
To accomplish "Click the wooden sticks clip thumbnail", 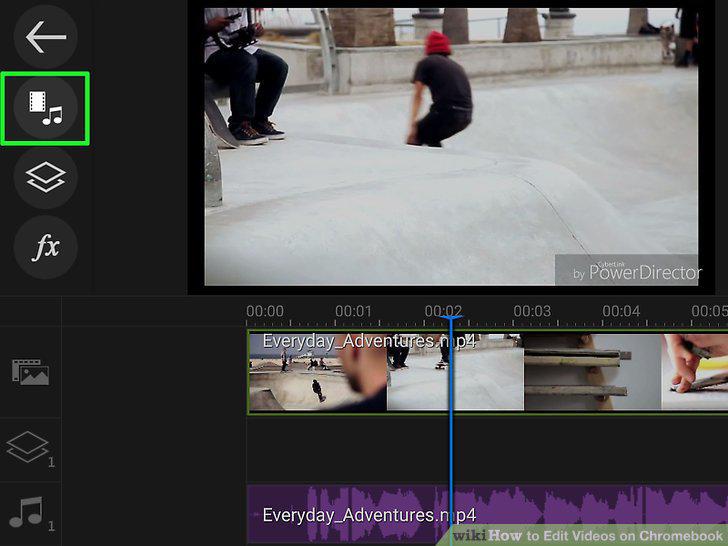I will click(592, 372).
